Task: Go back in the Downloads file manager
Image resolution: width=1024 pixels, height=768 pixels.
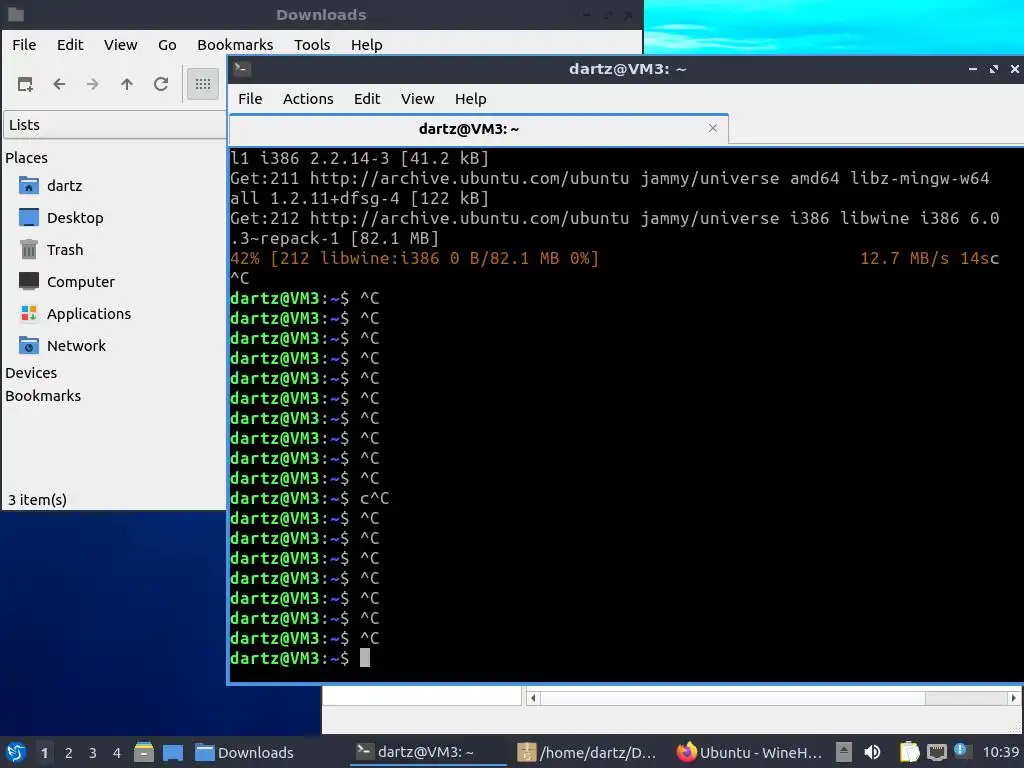Action: coord(59,84)
